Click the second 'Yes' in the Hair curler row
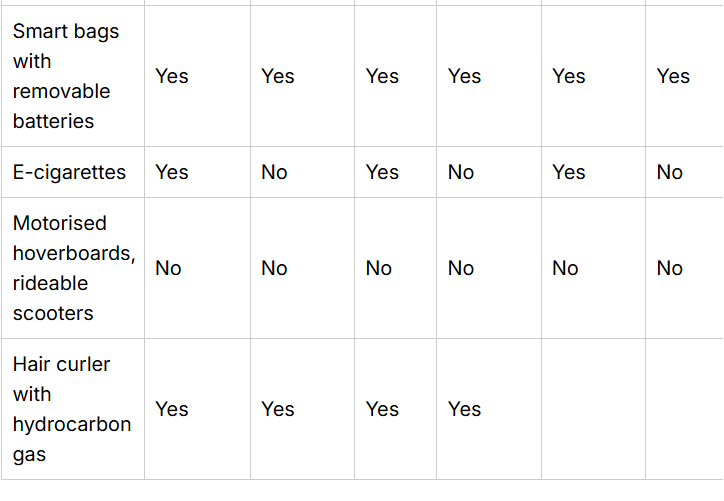The height and width of the screenshot is (501, 724). (278, 409)
